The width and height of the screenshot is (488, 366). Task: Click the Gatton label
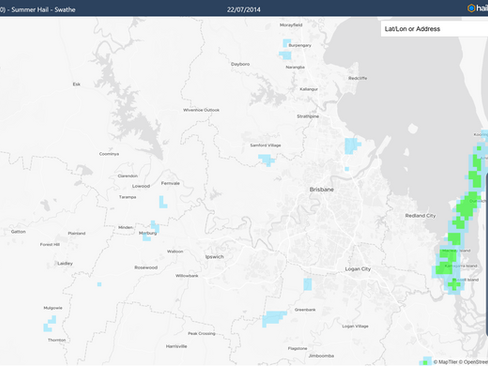click(x=18, y=231)
